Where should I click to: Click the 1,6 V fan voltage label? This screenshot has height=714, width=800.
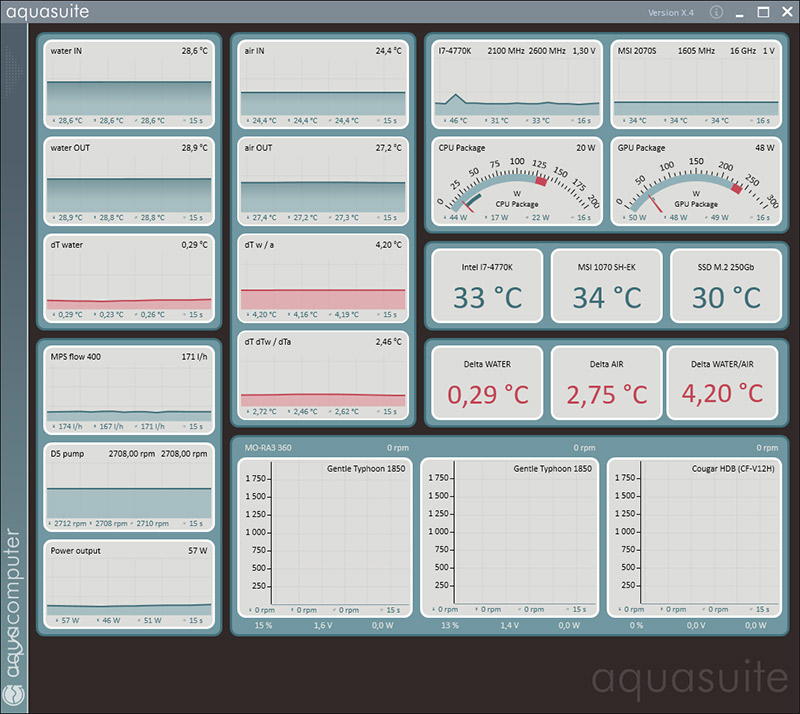click(323, 625)
